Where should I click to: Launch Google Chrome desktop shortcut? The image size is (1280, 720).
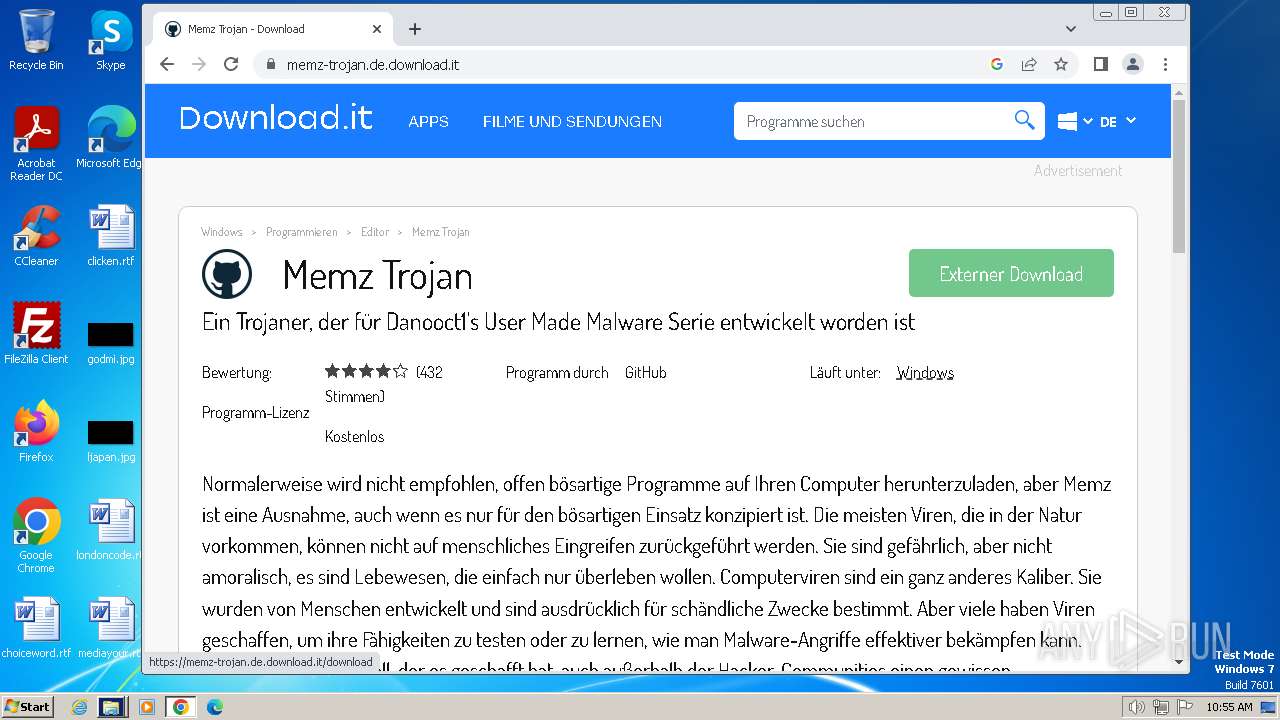[36, 536]
